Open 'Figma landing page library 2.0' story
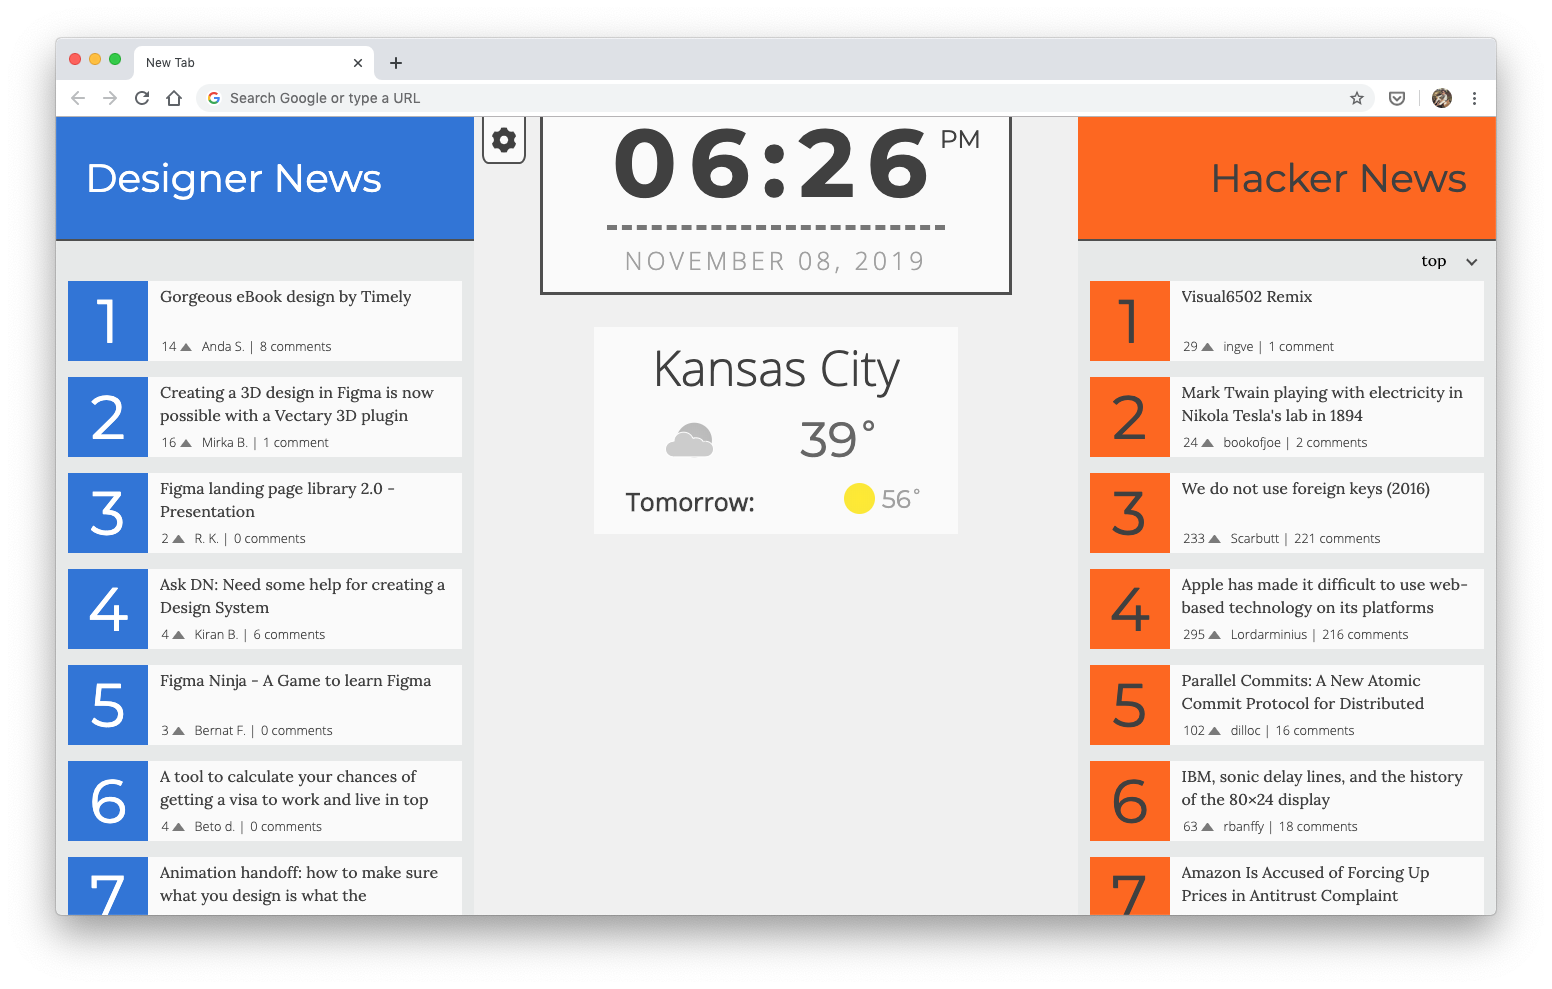 tap(277, 500)
